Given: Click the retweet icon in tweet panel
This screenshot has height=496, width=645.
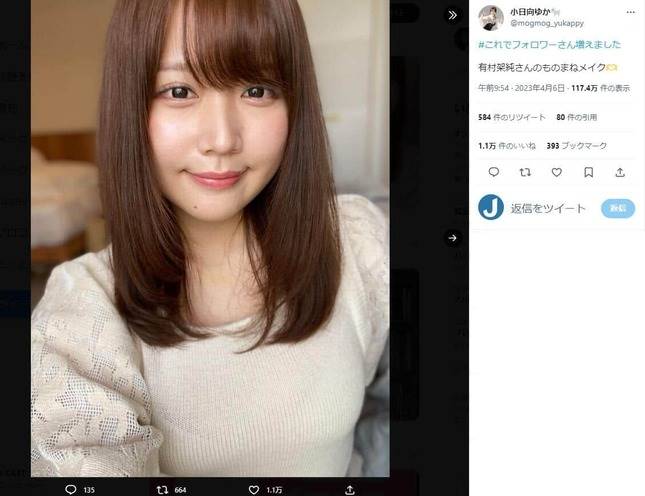Looking at the screenshot, I should [525, 172].
